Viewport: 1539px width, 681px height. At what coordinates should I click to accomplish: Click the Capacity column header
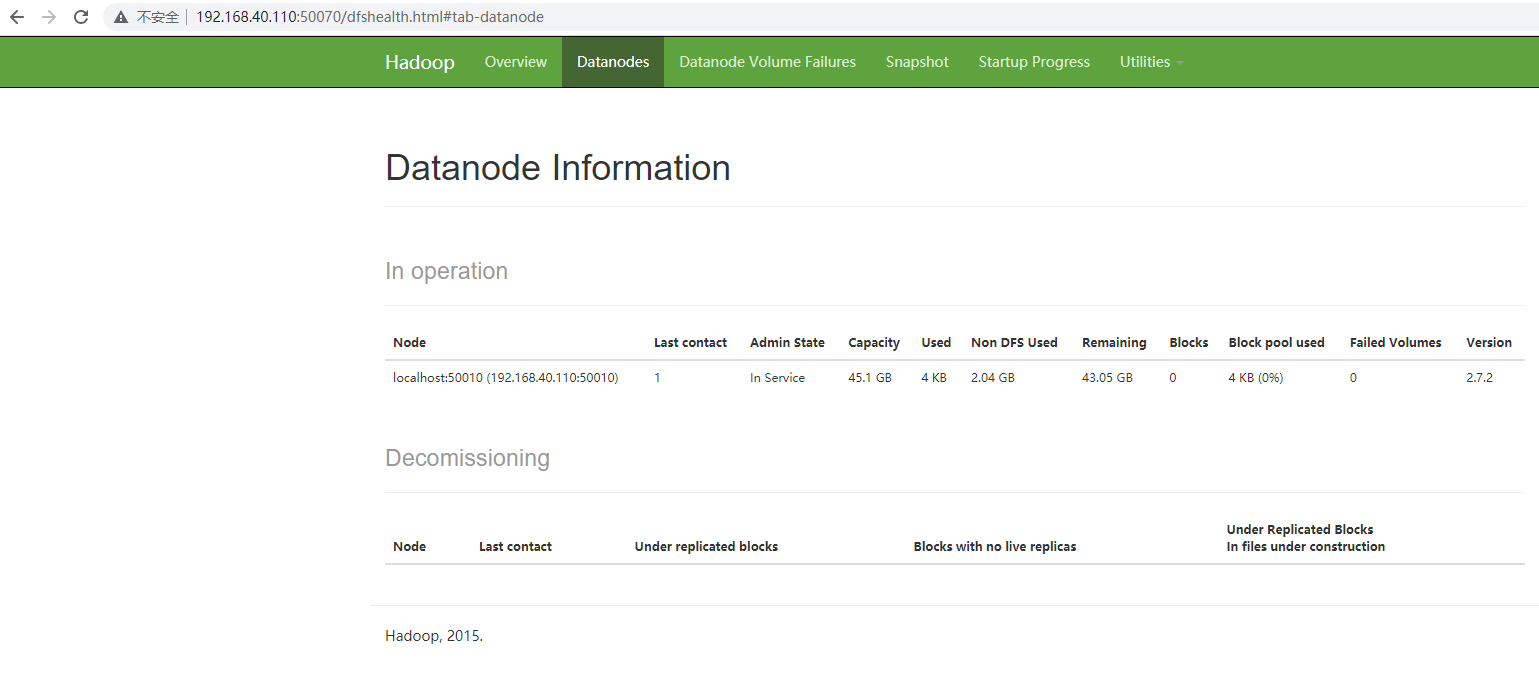(874, 342)
